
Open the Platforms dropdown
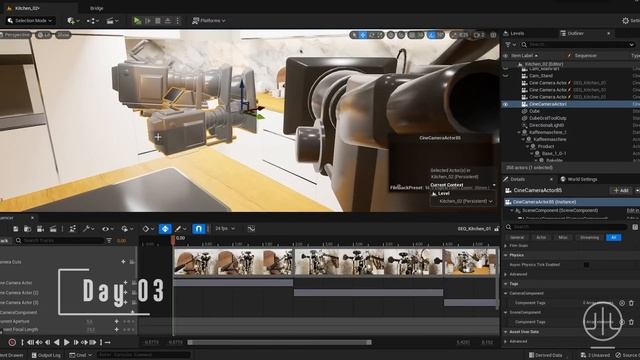coord(209,20)
